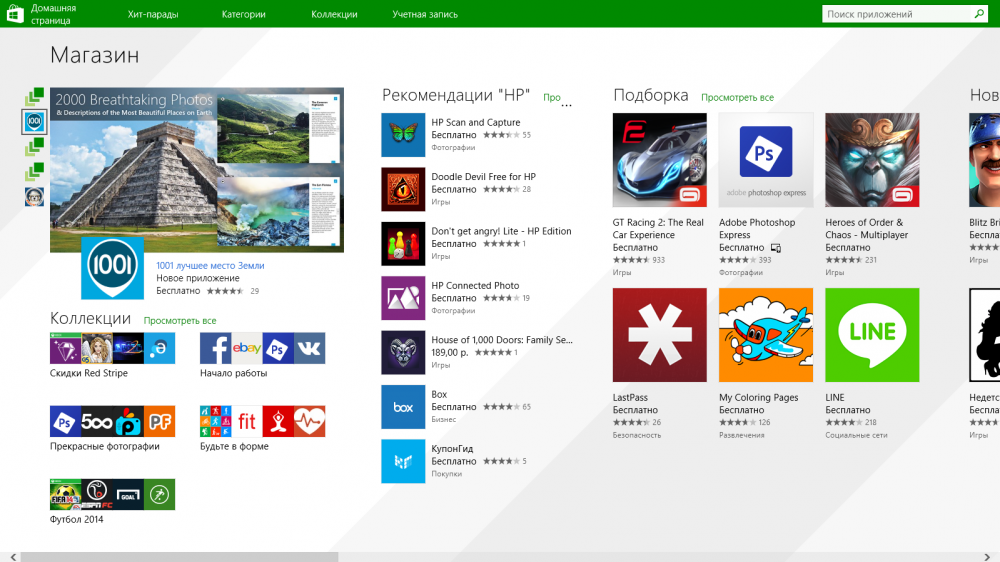This screenshot has height=562, width=1000.
Task: Click the Doodle Devil Free for HP title
Action: point(483,177)
